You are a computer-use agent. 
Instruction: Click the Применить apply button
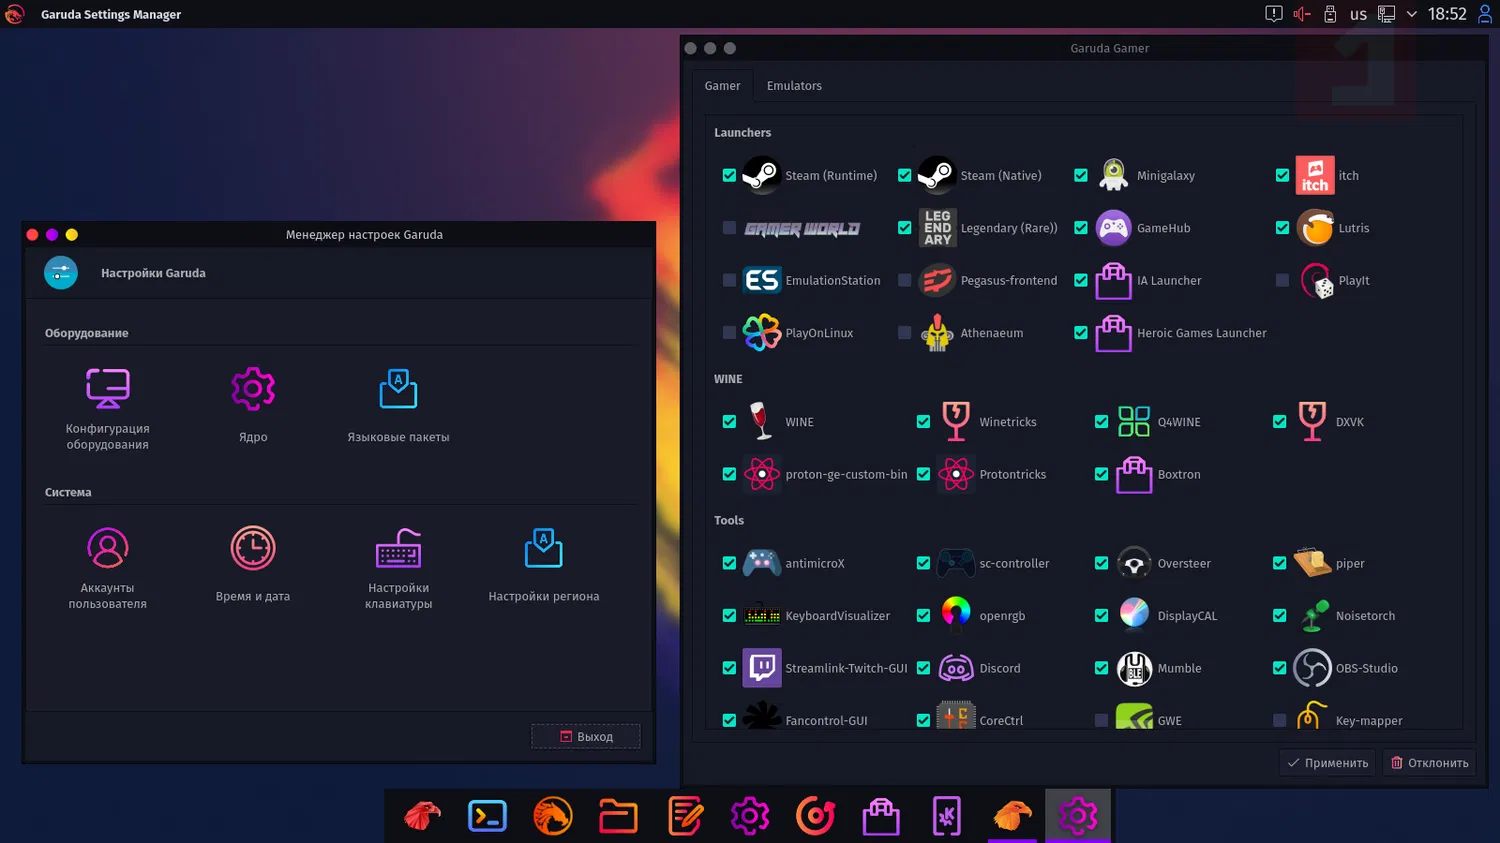pyautogui.click(x=1327, y=763)
